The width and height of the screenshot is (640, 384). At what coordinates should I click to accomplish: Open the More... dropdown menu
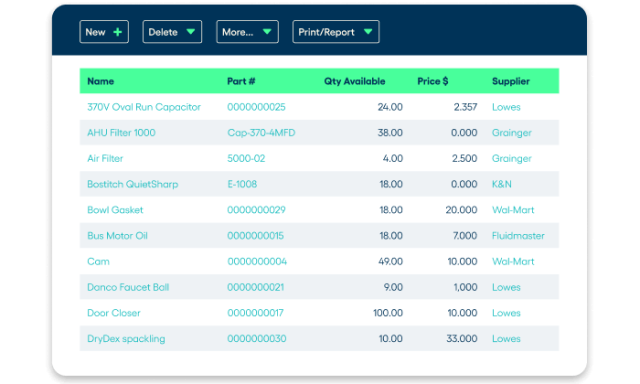point(247,32)
